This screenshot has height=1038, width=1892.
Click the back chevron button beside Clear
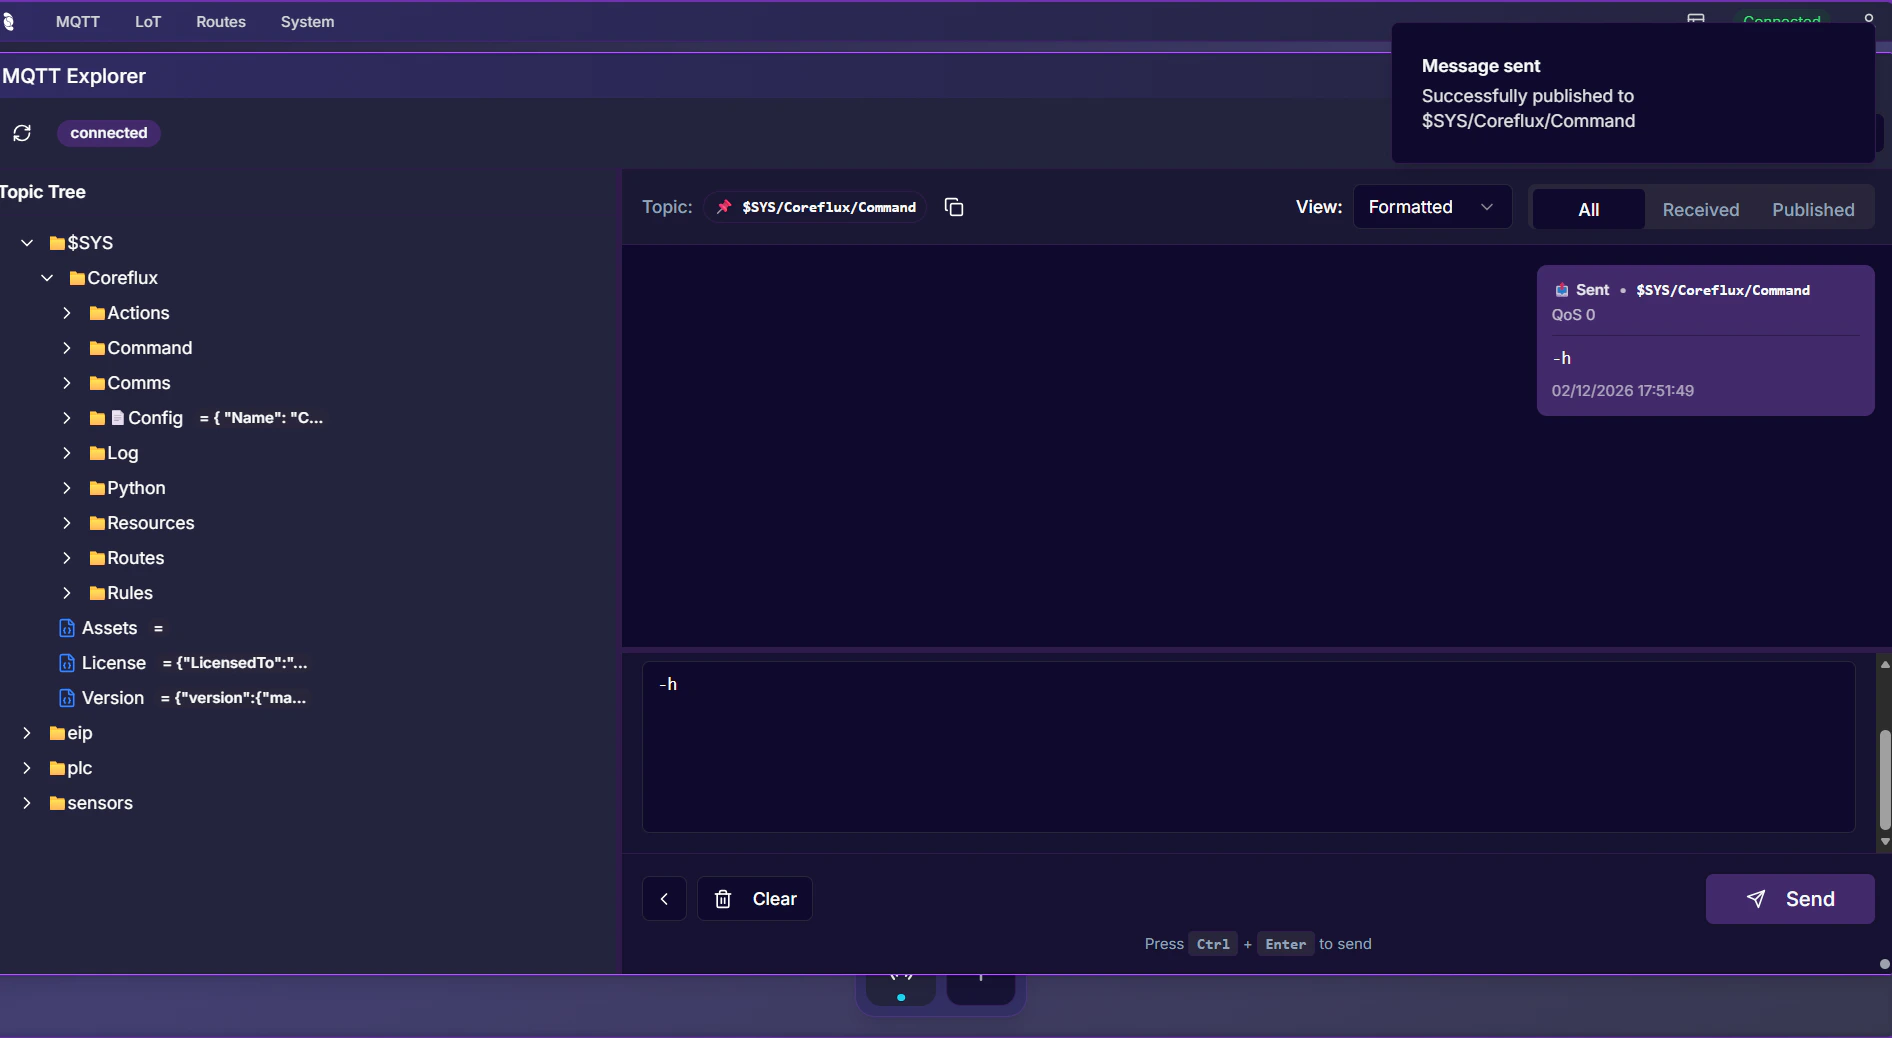point(664,899)
